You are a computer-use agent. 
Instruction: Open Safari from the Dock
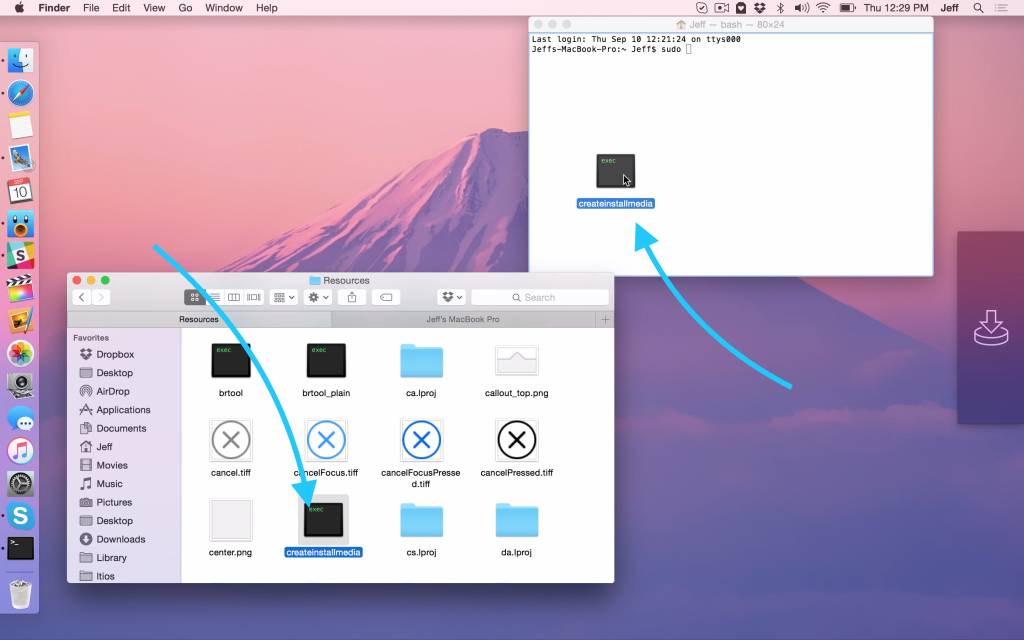(21, 93)
